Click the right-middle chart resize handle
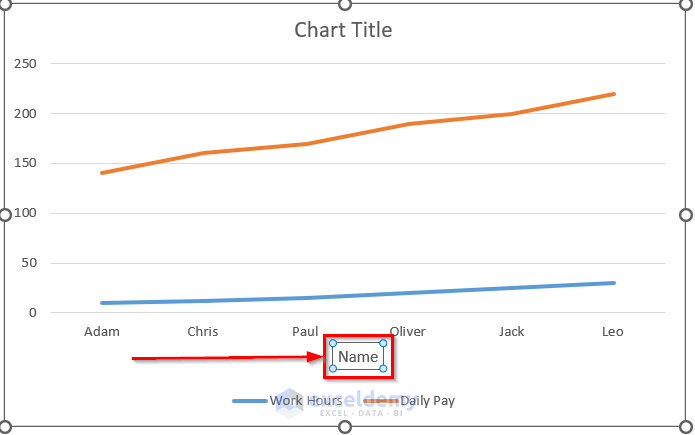 [686, 215]
